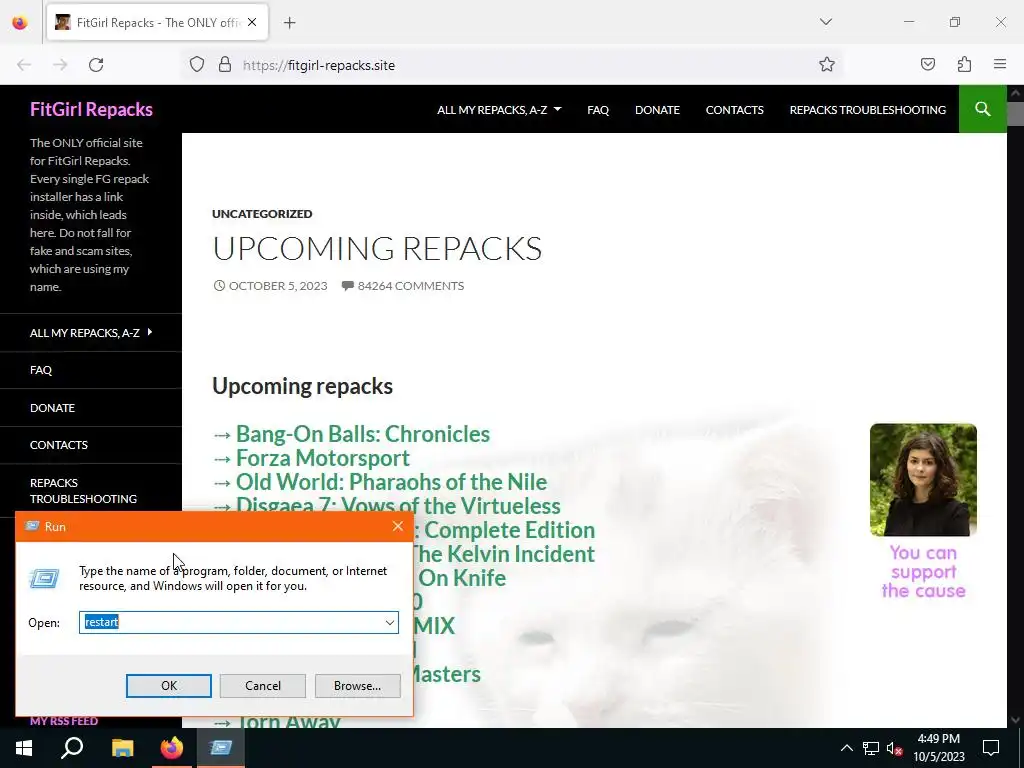Open FAQ in the top navigation

click(598, 110)
